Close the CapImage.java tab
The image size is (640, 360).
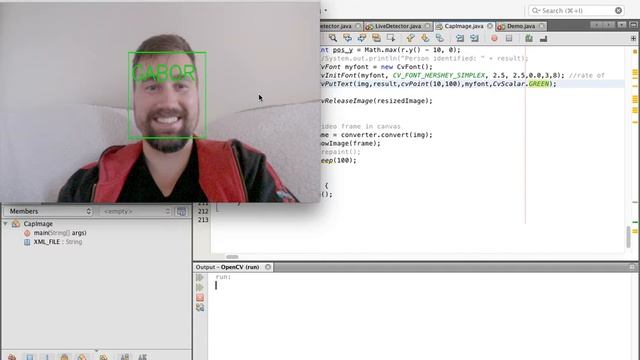pyautogui.click(x=490, y=26)
